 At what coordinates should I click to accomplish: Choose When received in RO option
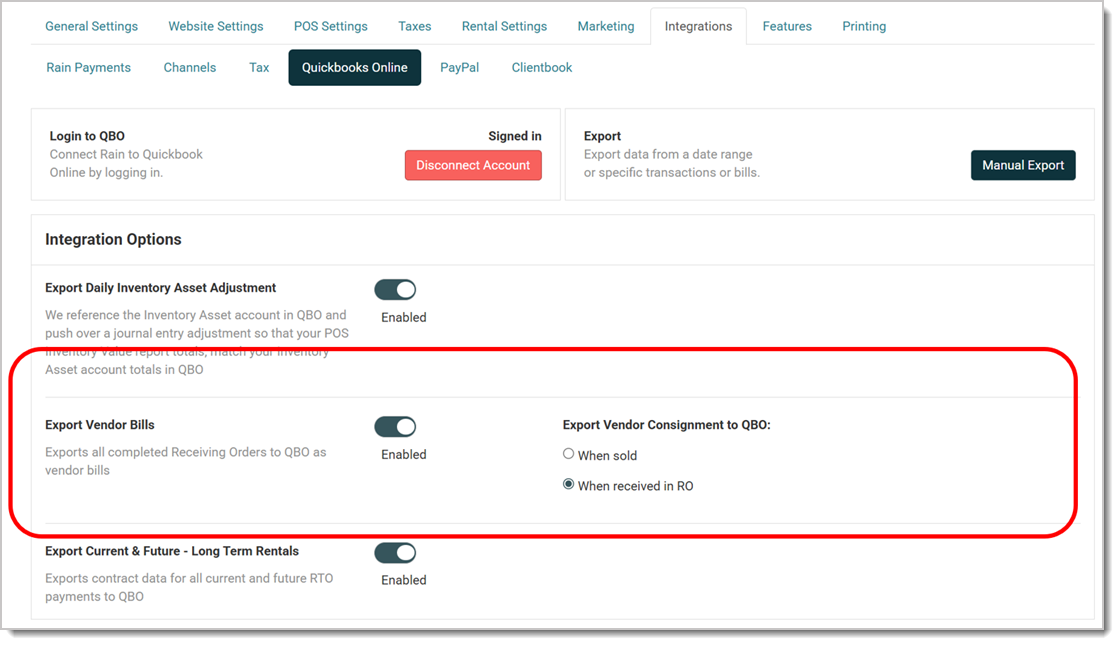click(x=568, y=484)
